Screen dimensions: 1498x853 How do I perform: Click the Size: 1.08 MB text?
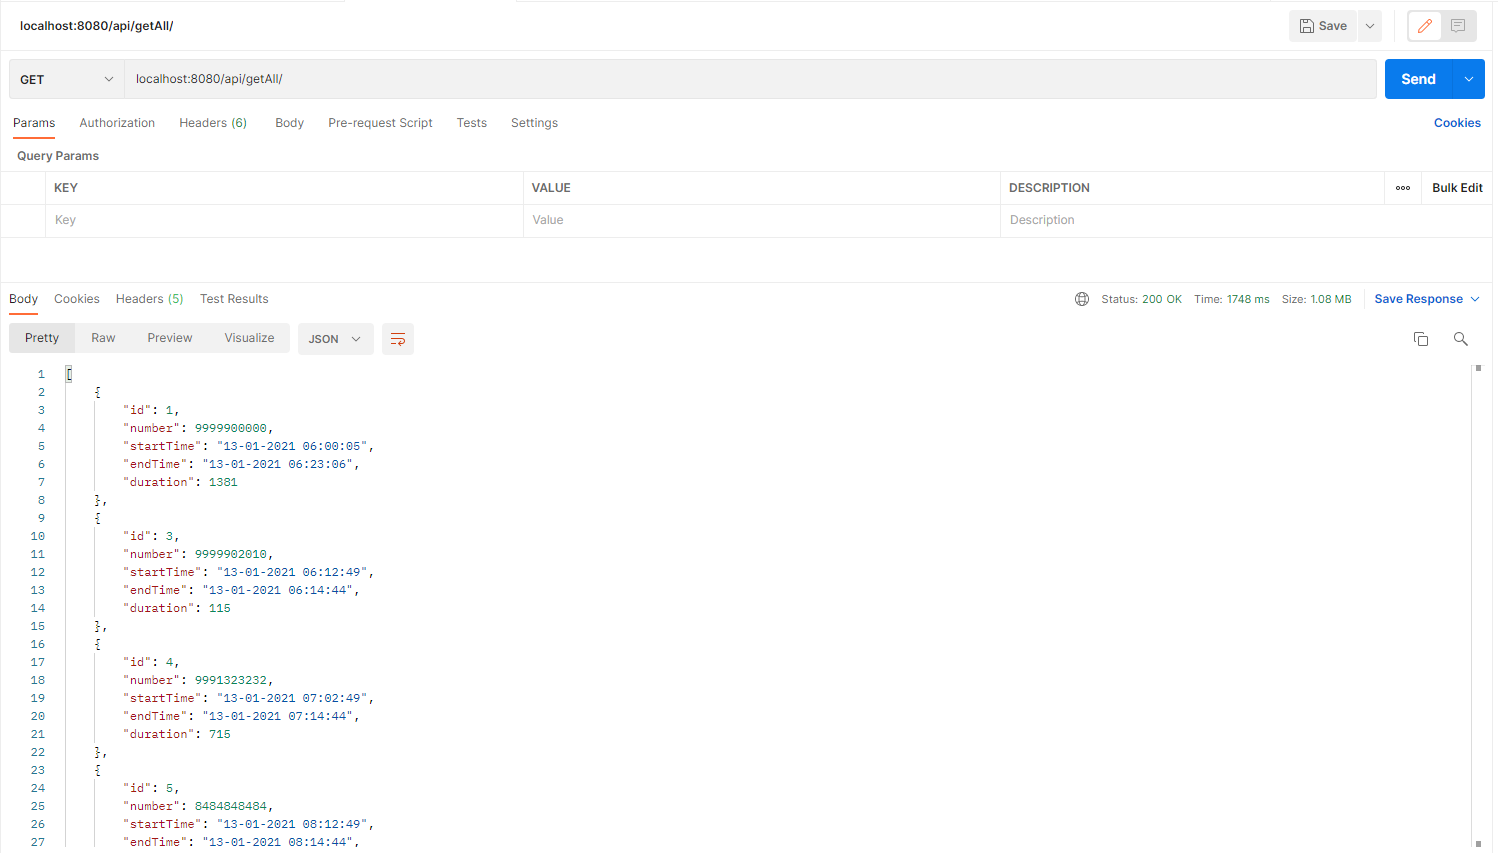[1317, 299]
